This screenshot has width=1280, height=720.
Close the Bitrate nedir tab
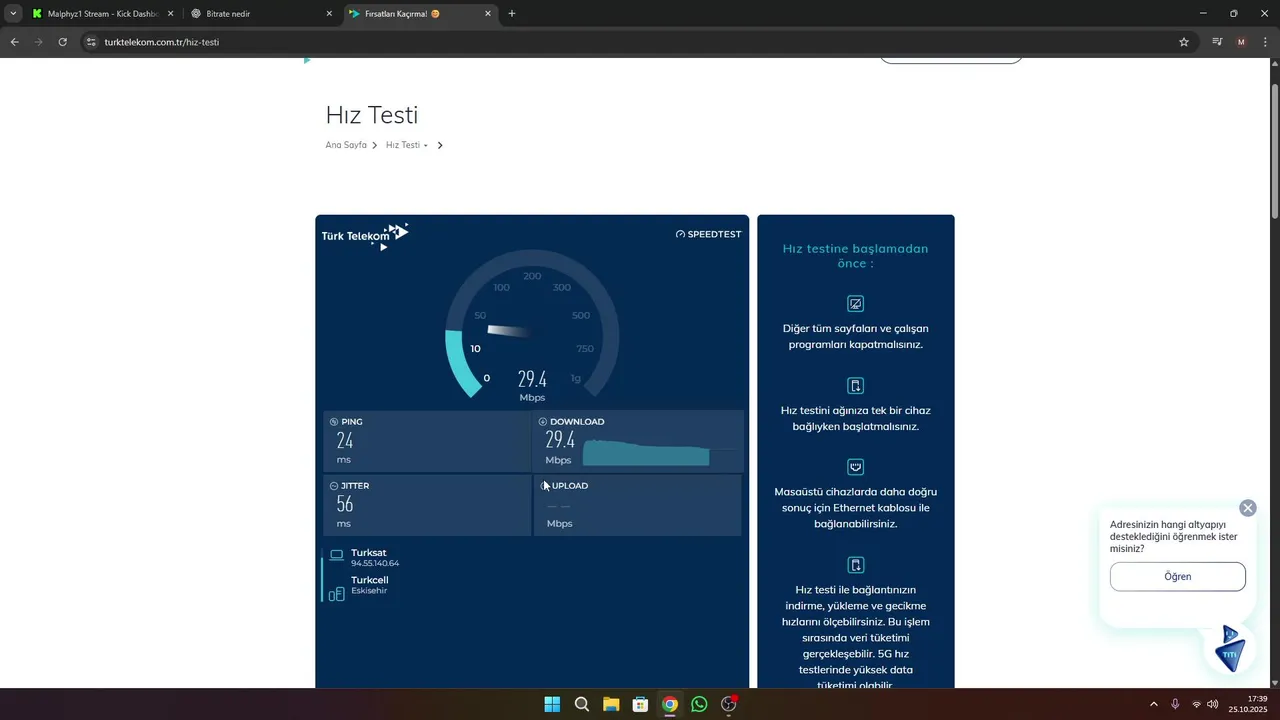[x=329, y=14]
